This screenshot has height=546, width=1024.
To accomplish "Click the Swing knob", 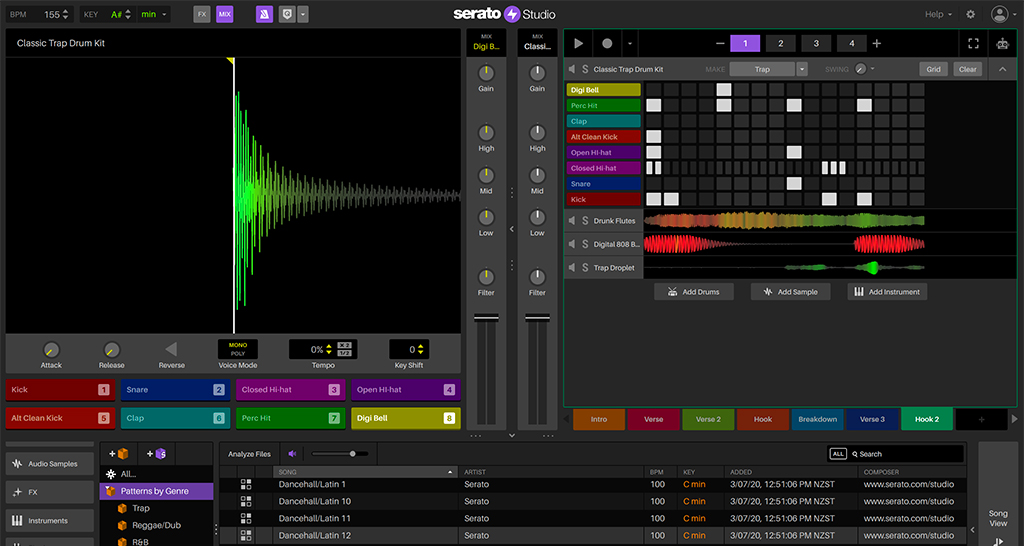I will (861, 69).
